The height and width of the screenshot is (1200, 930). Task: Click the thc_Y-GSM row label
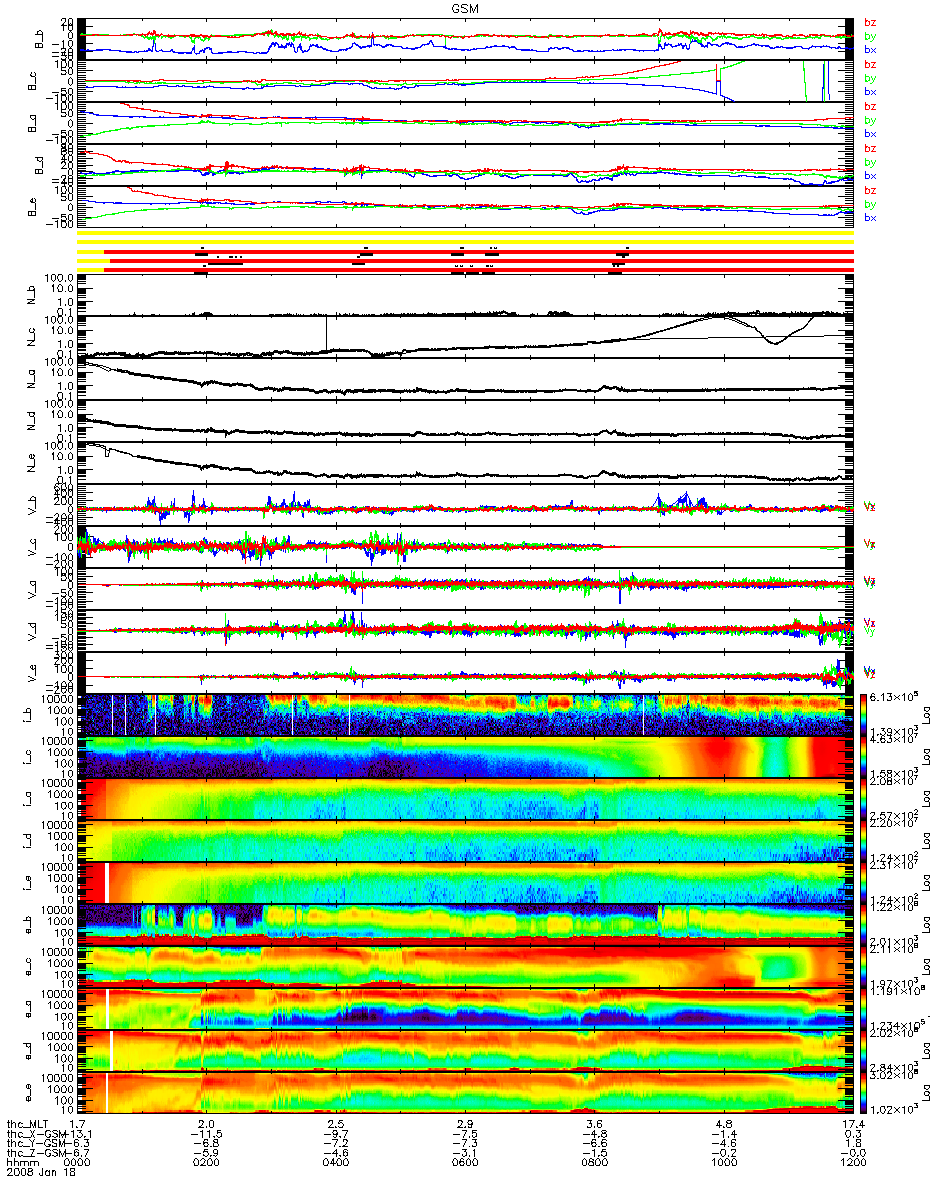[36, 1144]
